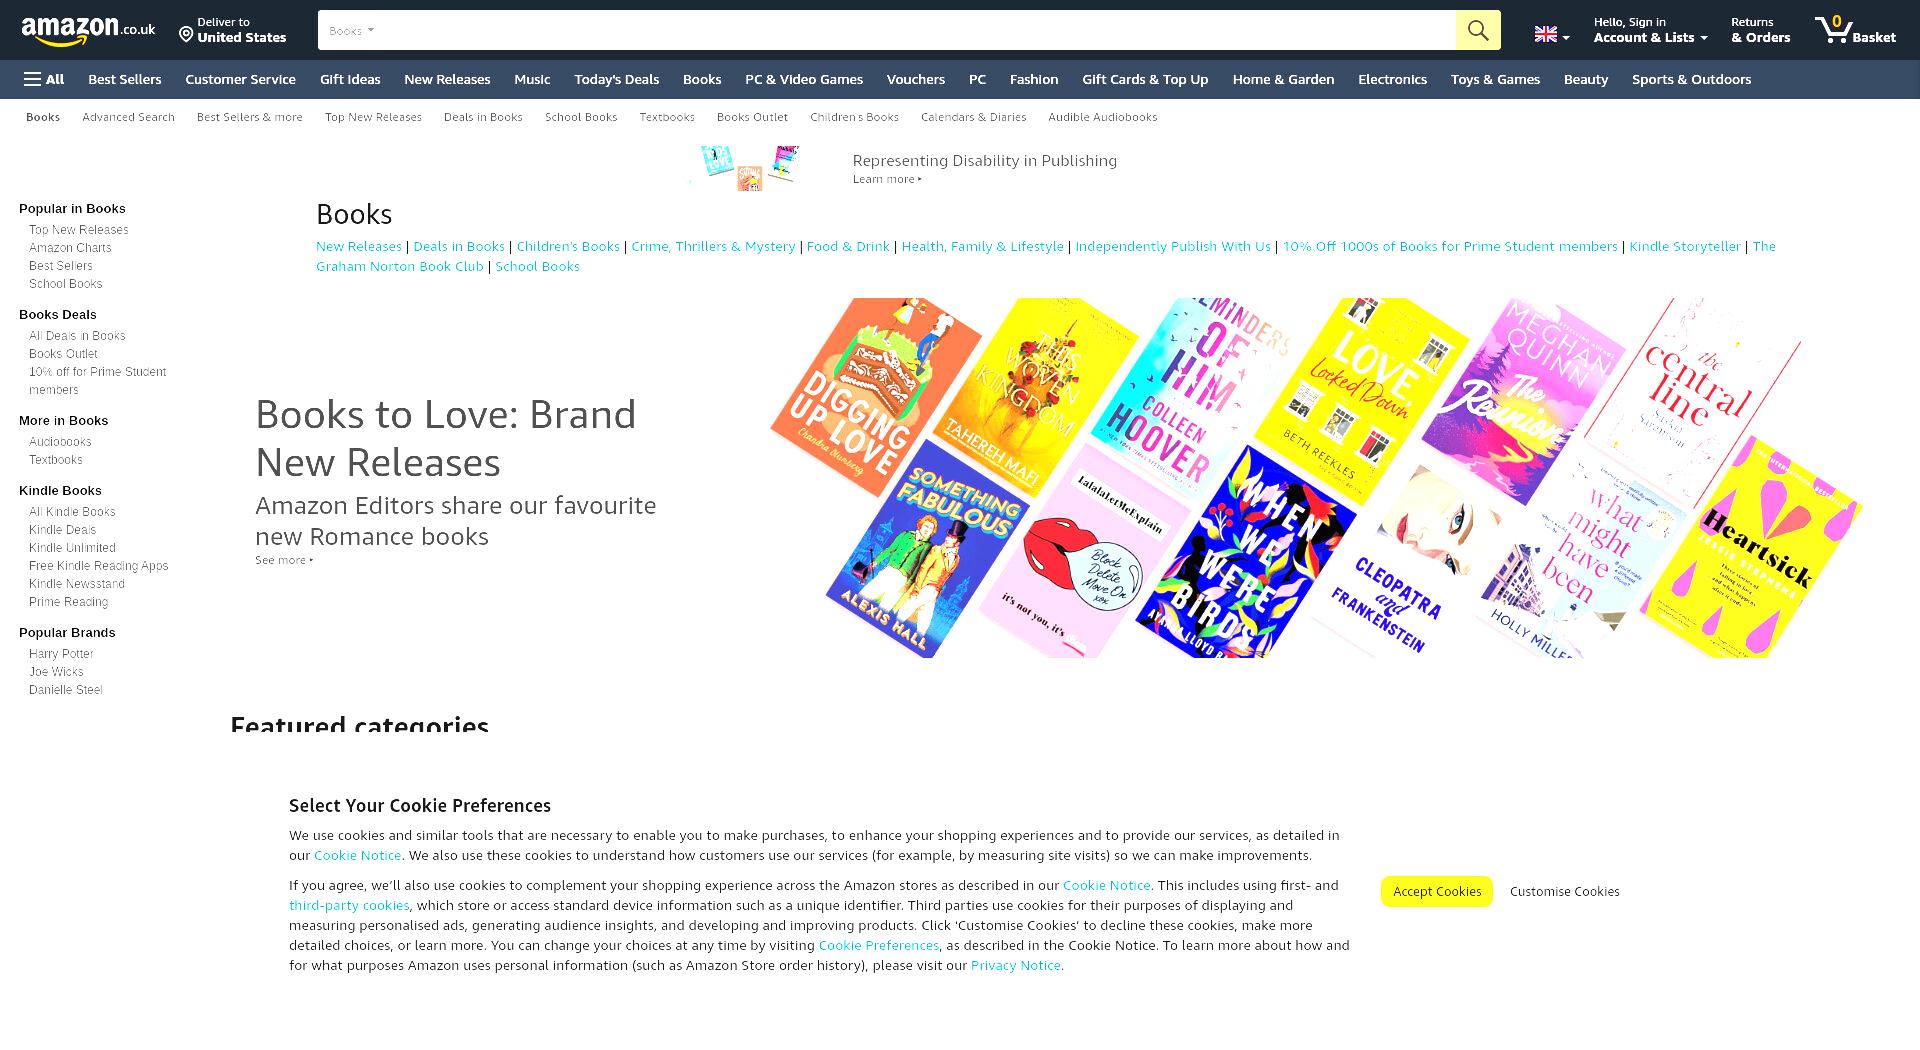Viewport: 1920px width, 1050px height.
Task: Click the search magnifier button
Action: click(1477, 30)
